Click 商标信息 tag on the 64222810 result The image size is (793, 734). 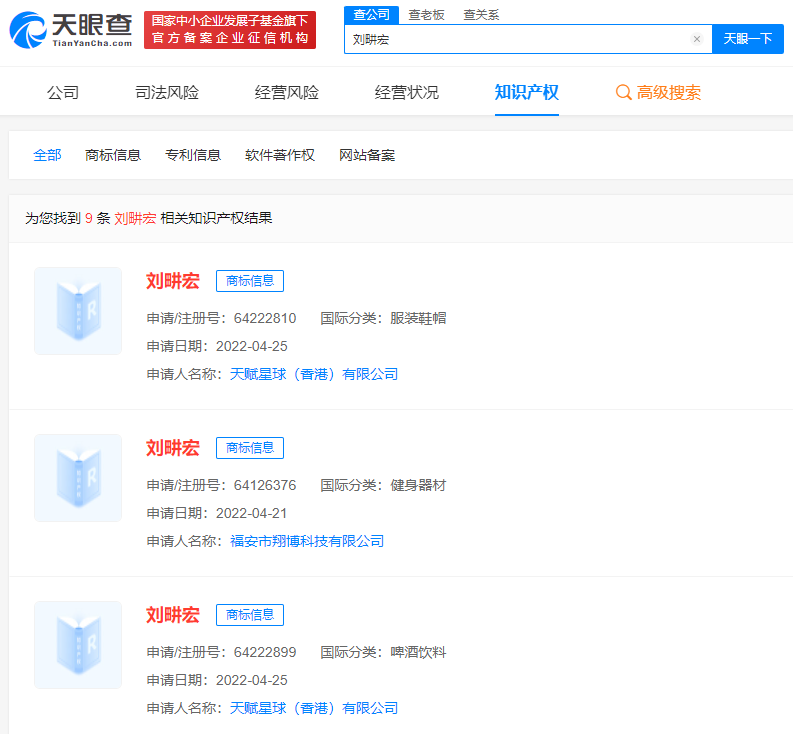pos(250,281)
